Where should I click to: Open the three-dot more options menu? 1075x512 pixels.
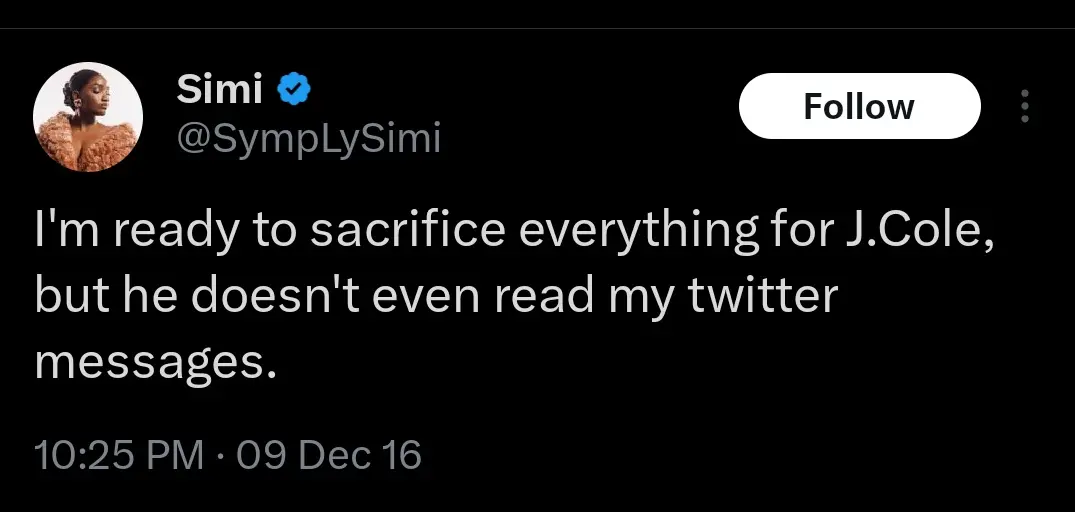1024,106
